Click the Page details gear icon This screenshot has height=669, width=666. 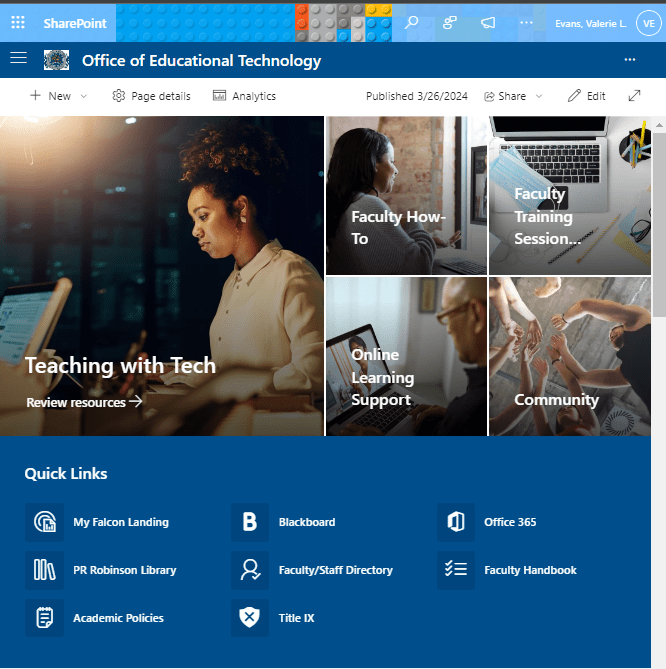(119, 96)
